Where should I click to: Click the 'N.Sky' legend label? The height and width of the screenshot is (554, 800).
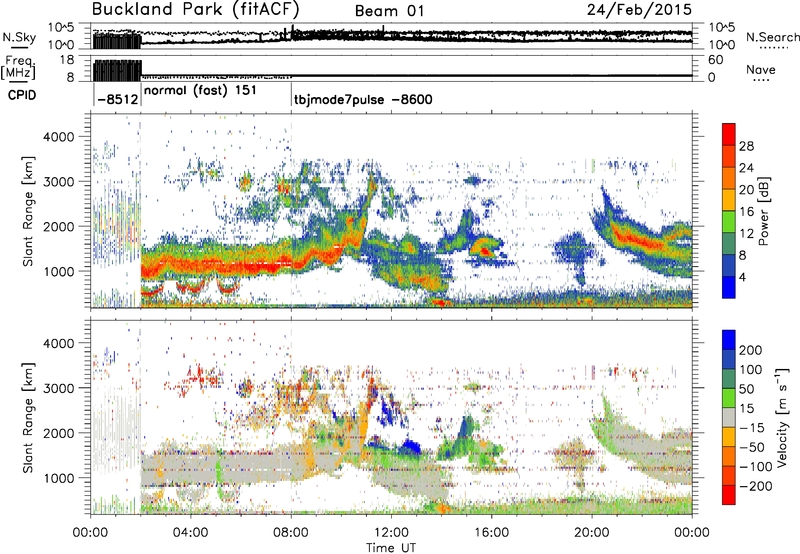[x=19, y=37]
